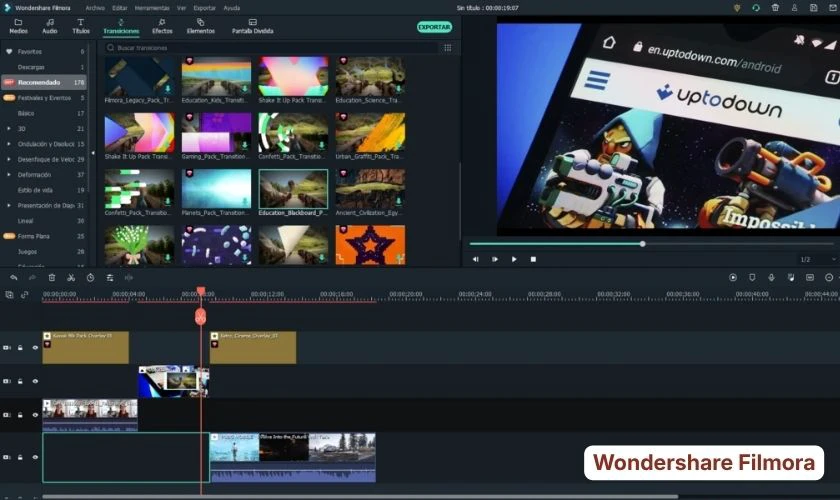Stop the preview playback
This screenshot has width=840, height=500.
533,259
